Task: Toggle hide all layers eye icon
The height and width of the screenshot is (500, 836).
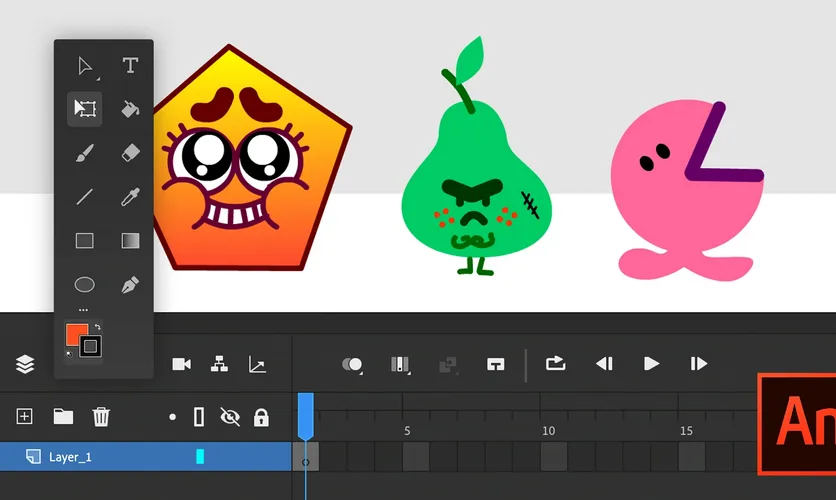Action: click(x=229, y=416)
